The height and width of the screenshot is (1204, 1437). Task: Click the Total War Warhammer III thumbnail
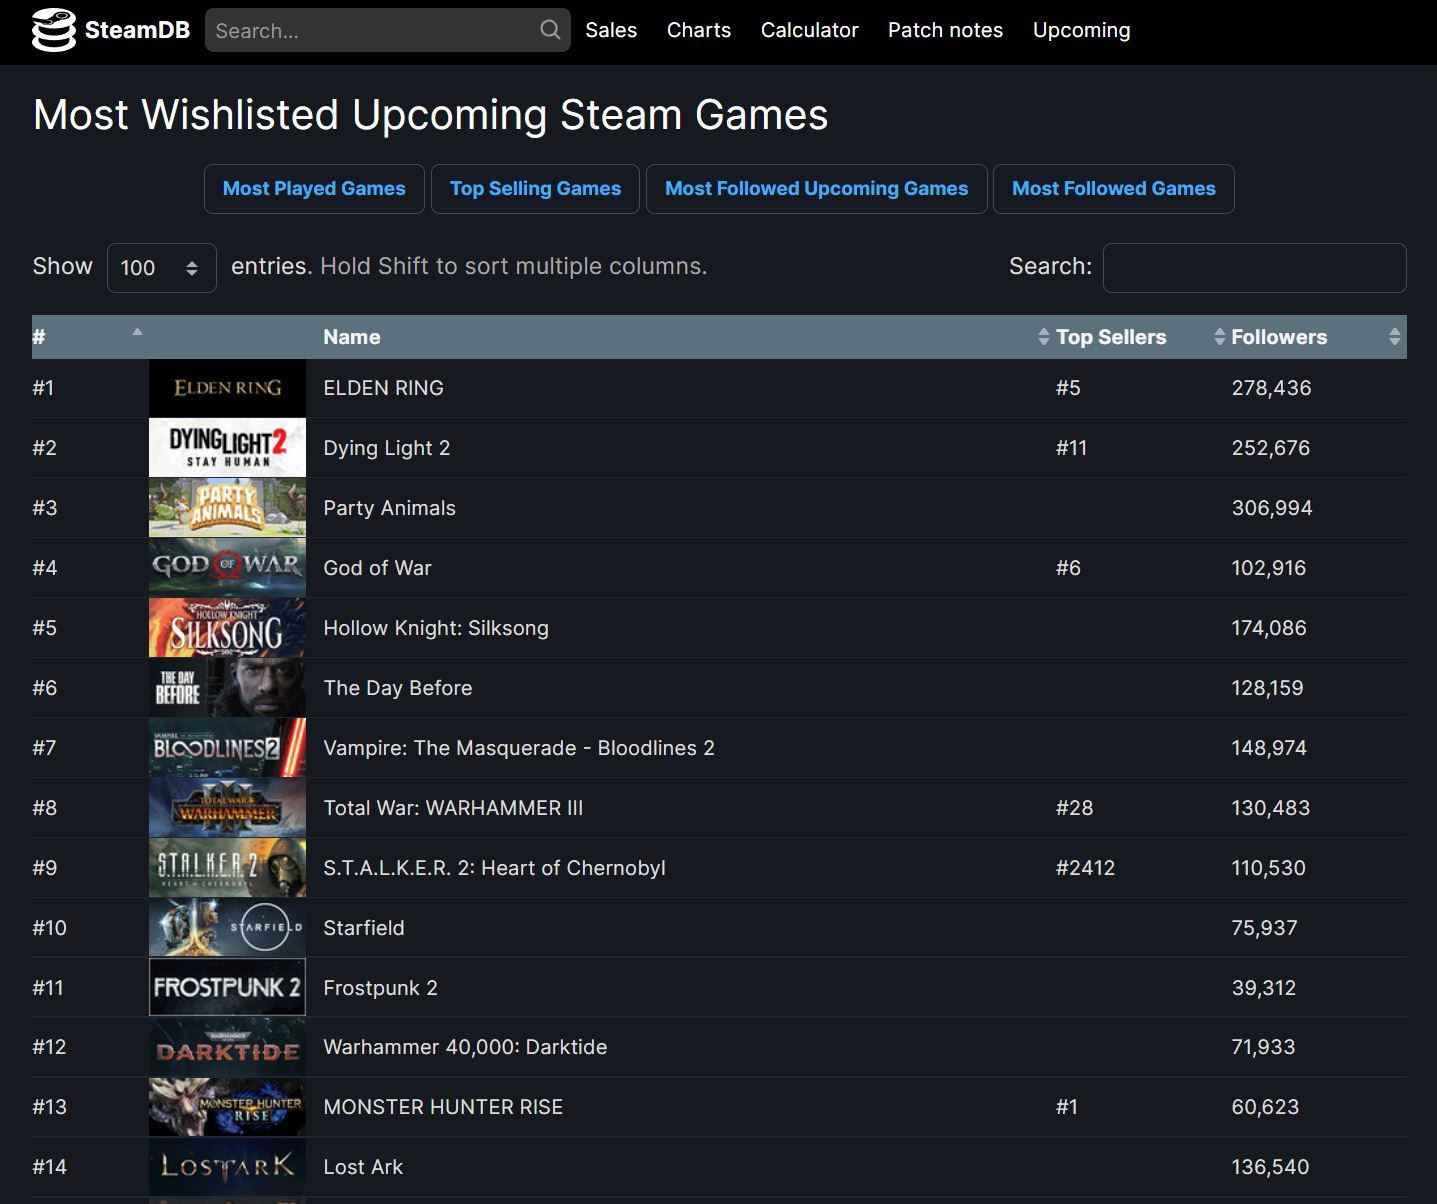pyautogui.click(x=227, y=808)
